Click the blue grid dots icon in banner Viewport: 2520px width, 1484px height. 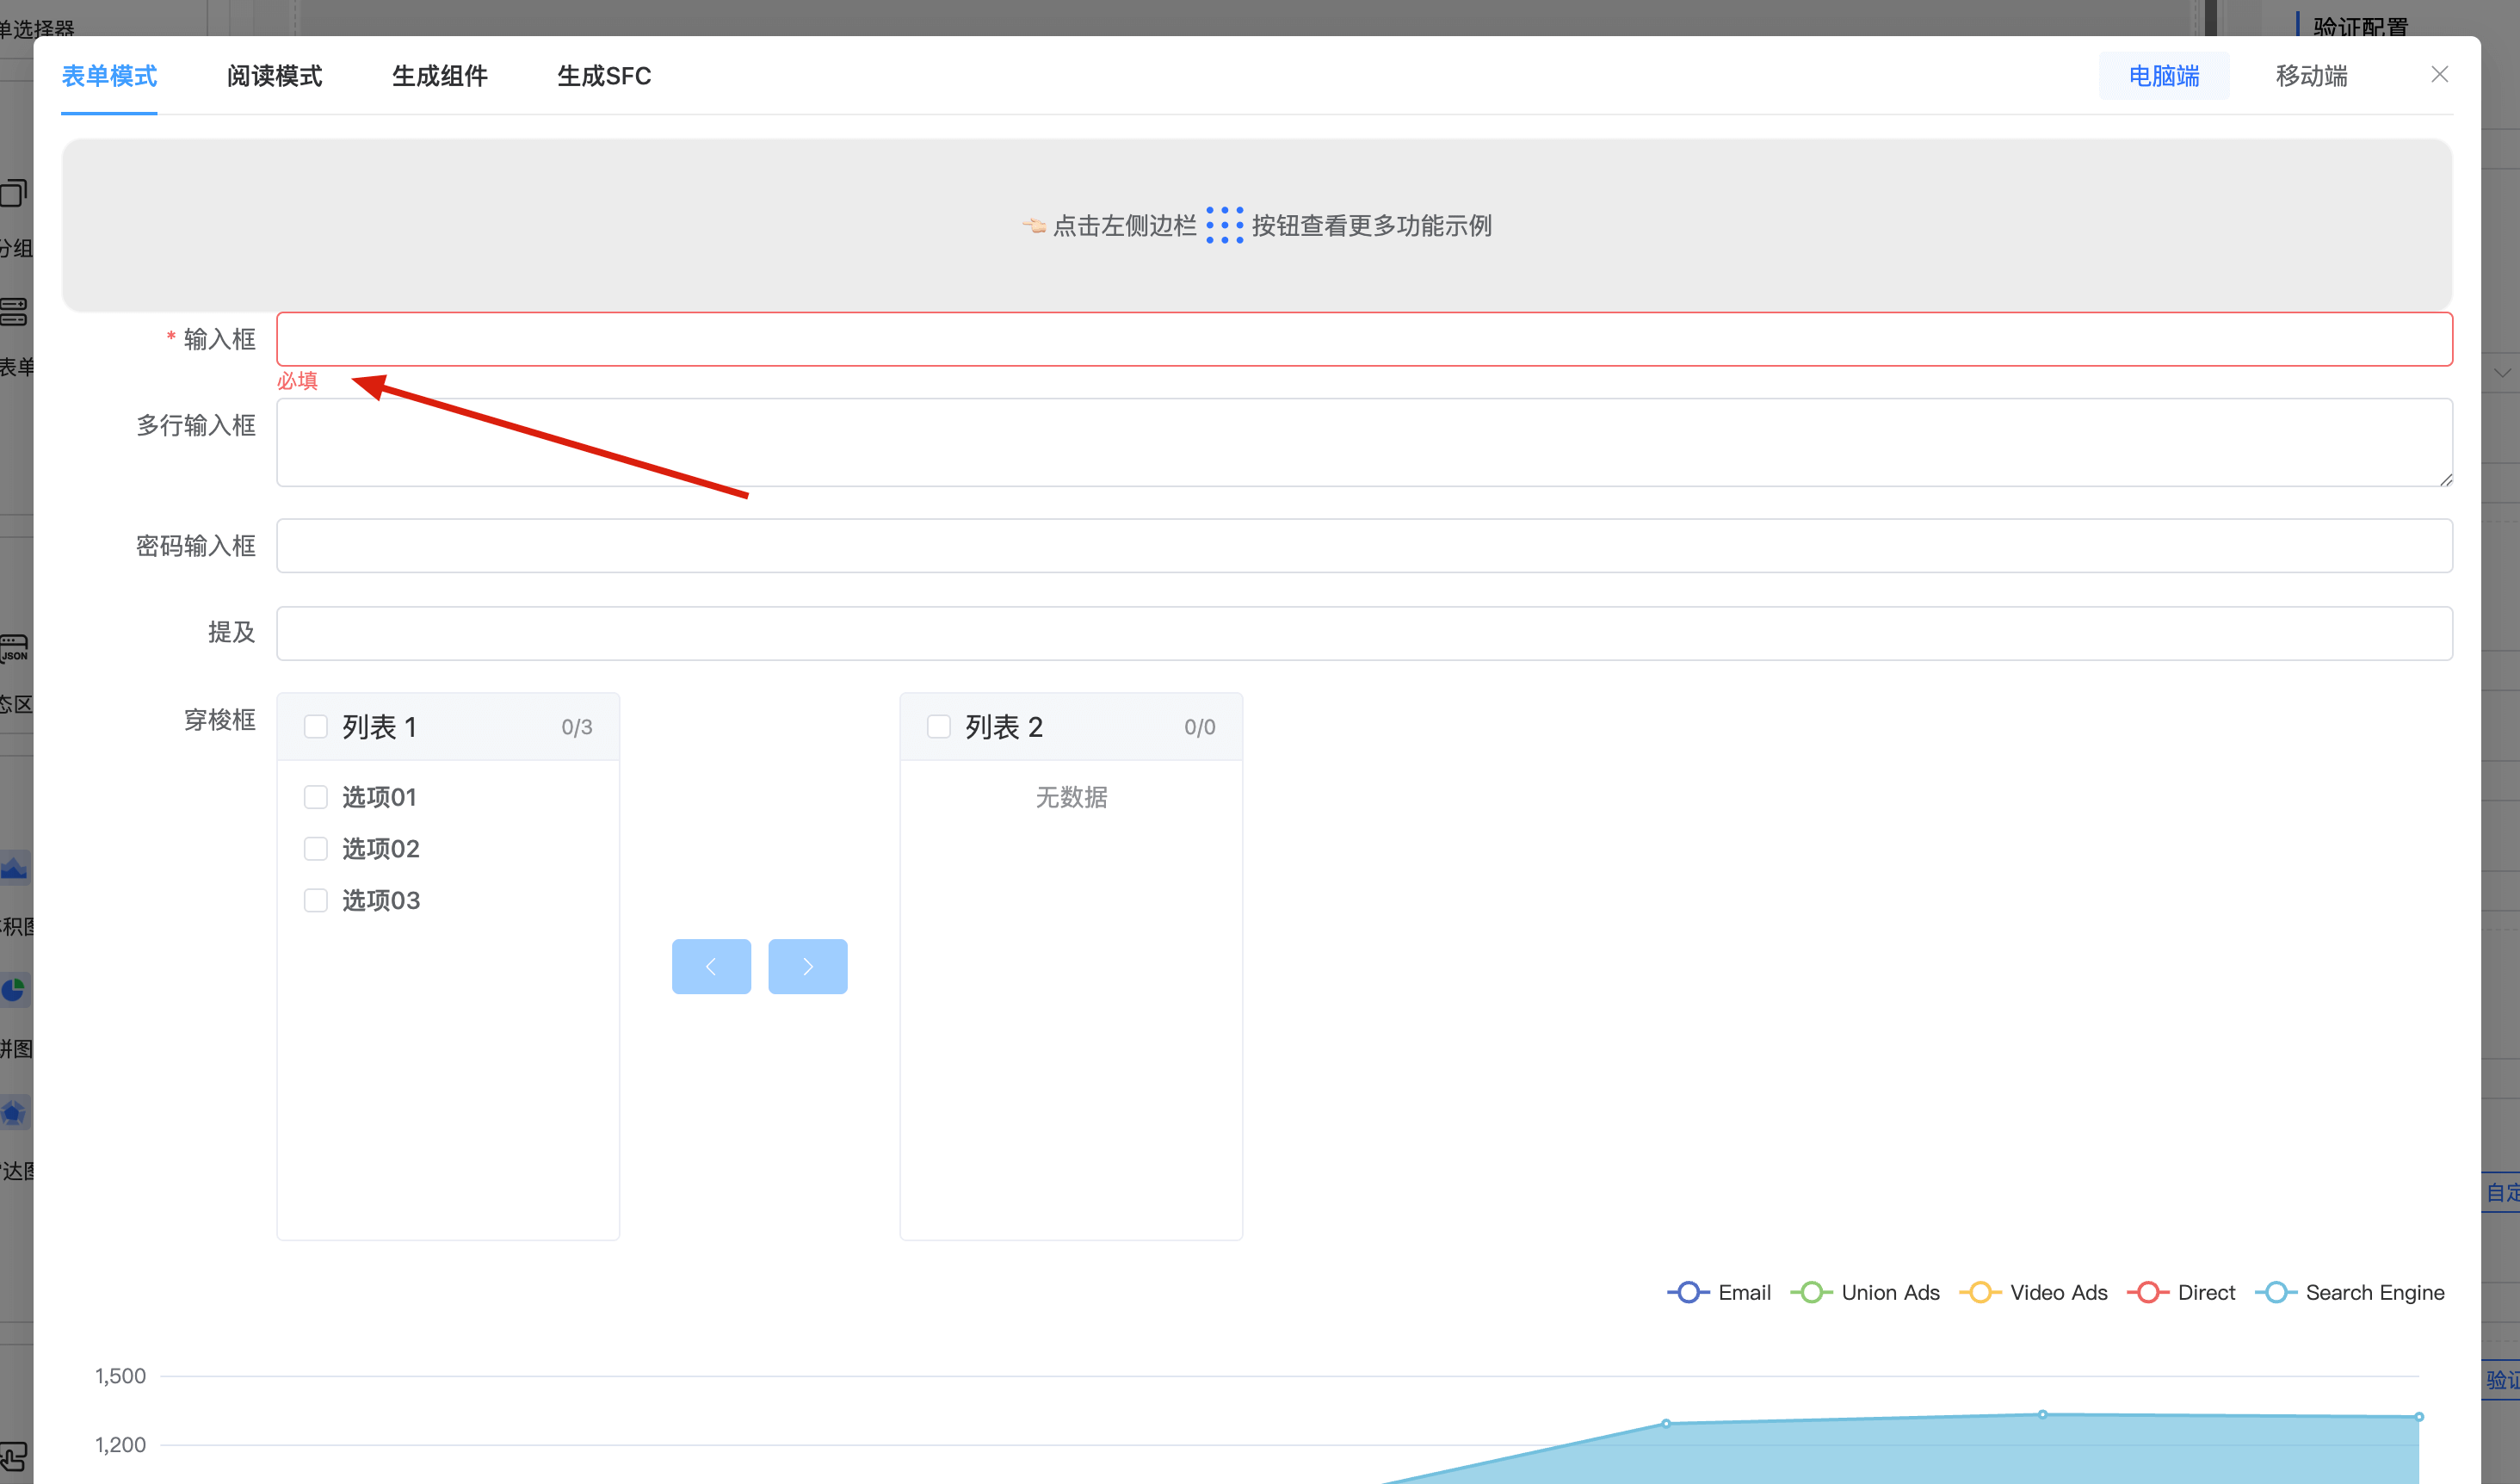point(1224,225)
